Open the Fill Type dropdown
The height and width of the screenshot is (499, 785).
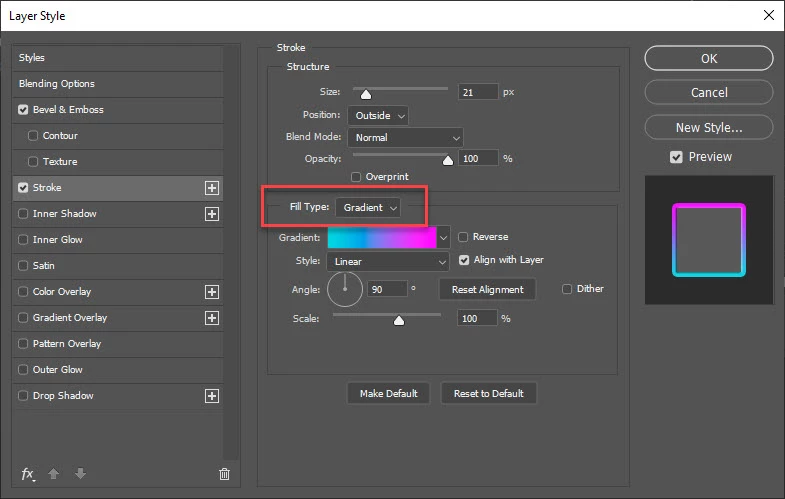click(x=368, y=208)
